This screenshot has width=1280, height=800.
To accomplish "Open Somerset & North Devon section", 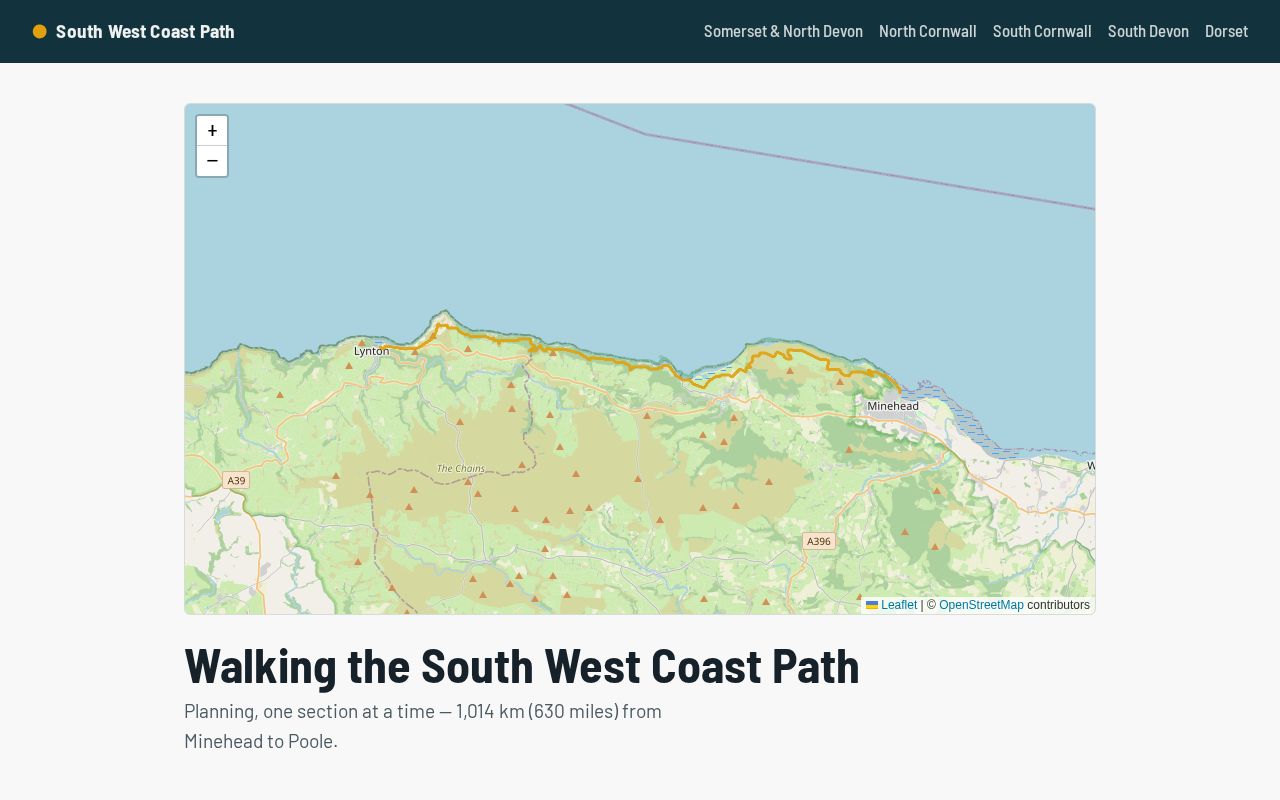I will pos(783,31).
